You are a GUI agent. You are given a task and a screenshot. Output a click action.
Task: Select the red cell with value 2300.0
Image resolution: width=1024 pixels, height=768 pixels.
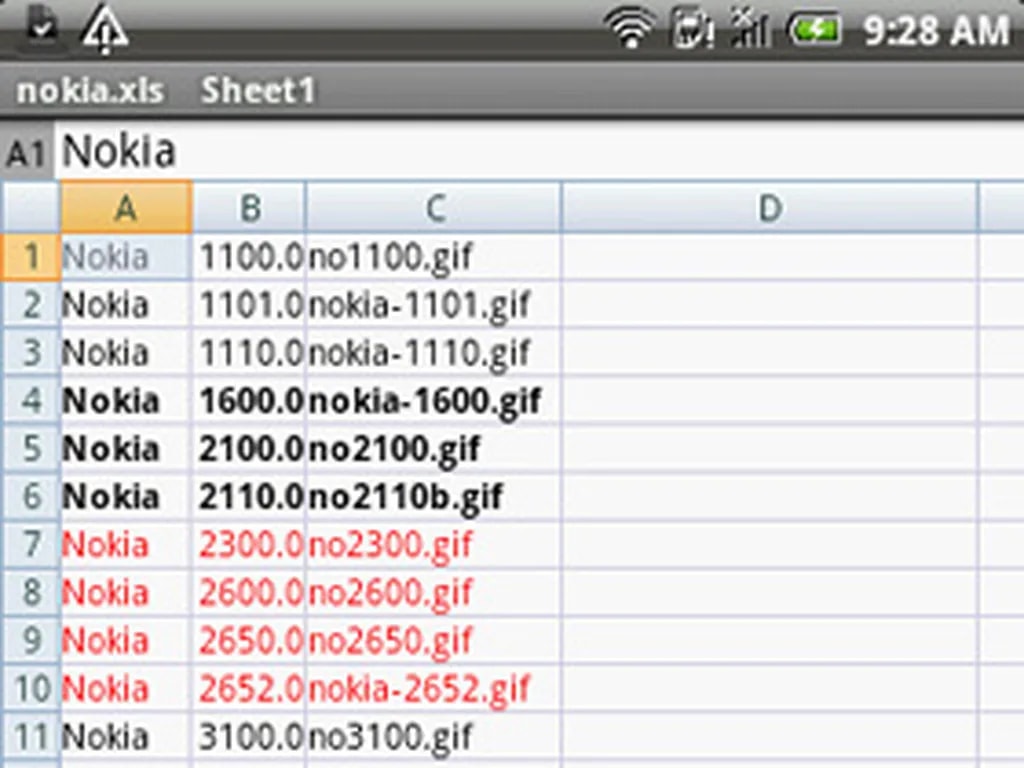point(249,545)
